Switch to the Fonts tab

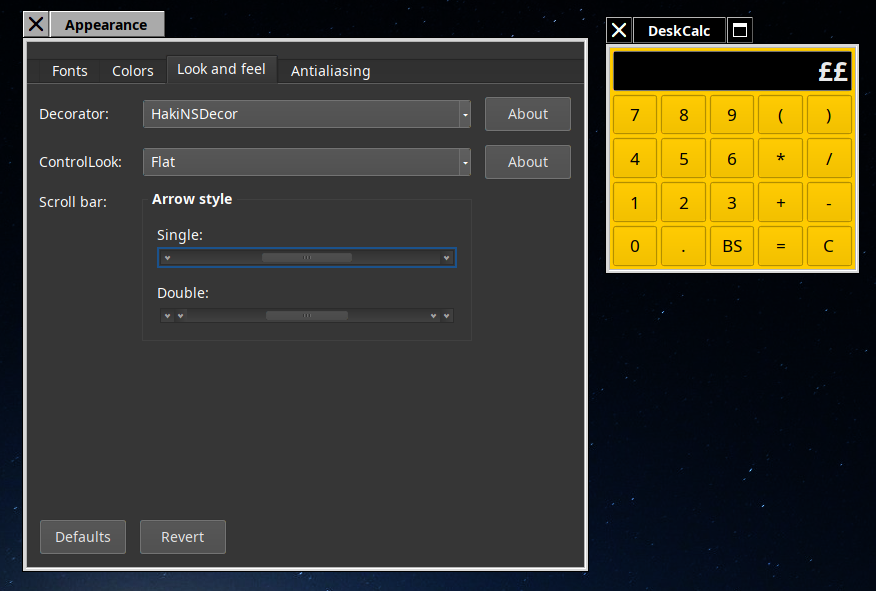tap(70, 71)
